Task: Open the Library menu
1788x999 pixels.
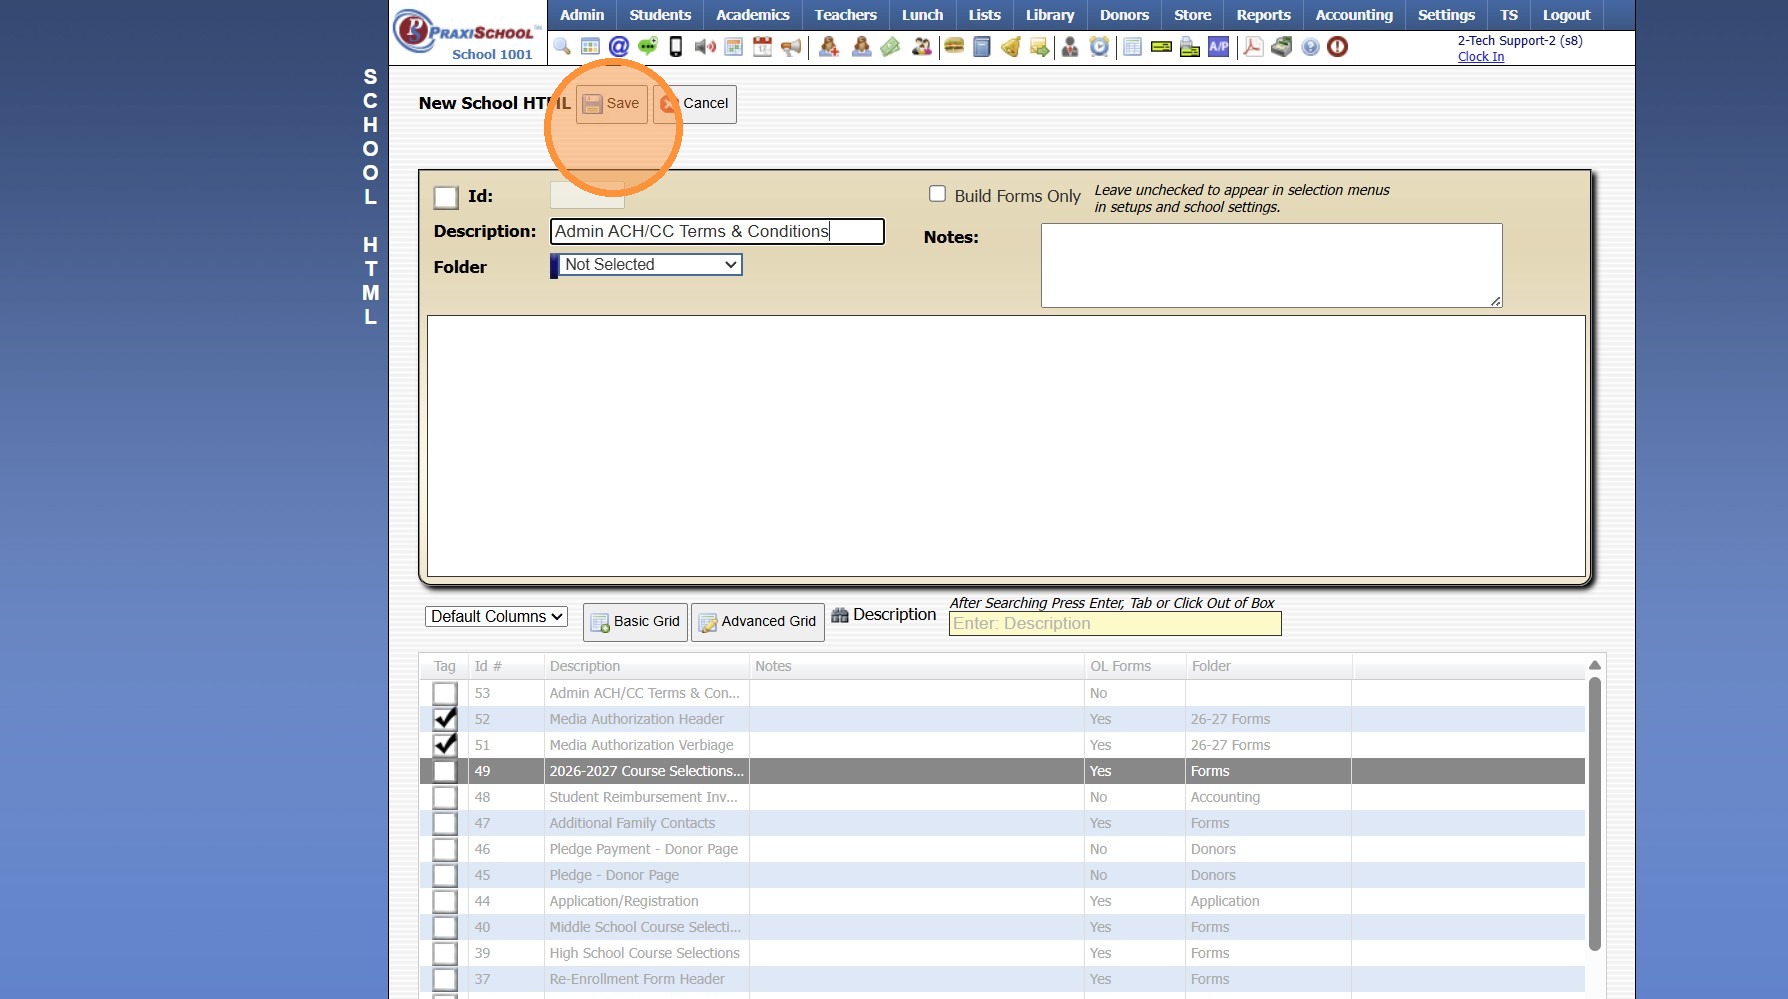Action: 1050,15
